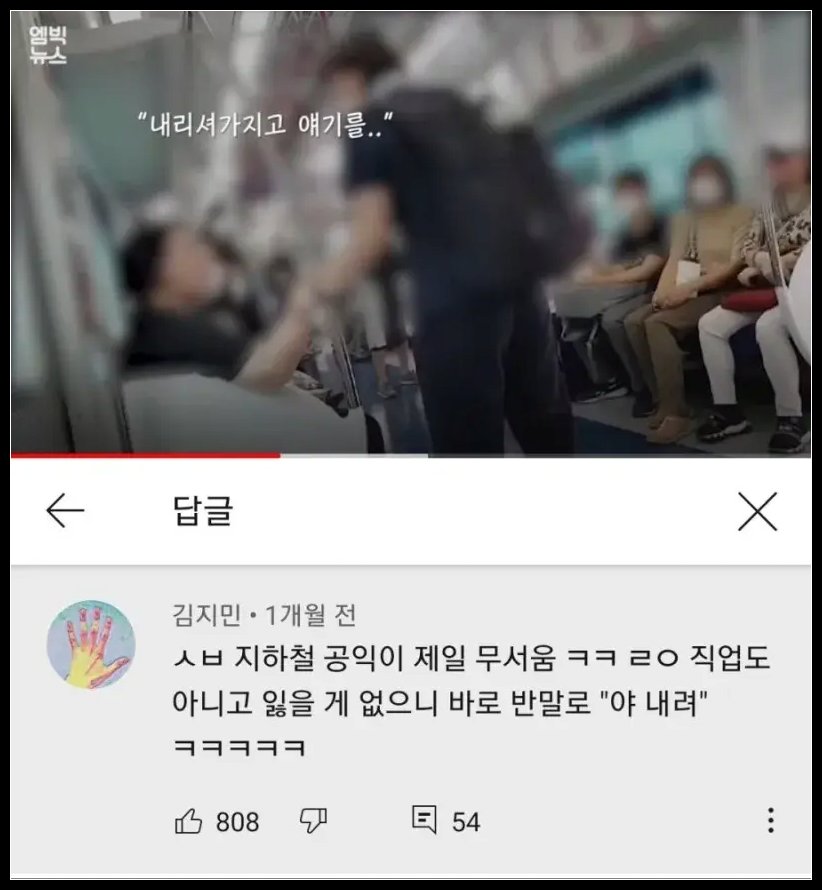This screenshot has height=890, width=822.
Task: Like the comment with thumbs-up icon
Action: pyautogui.click(x=188, y=821)
